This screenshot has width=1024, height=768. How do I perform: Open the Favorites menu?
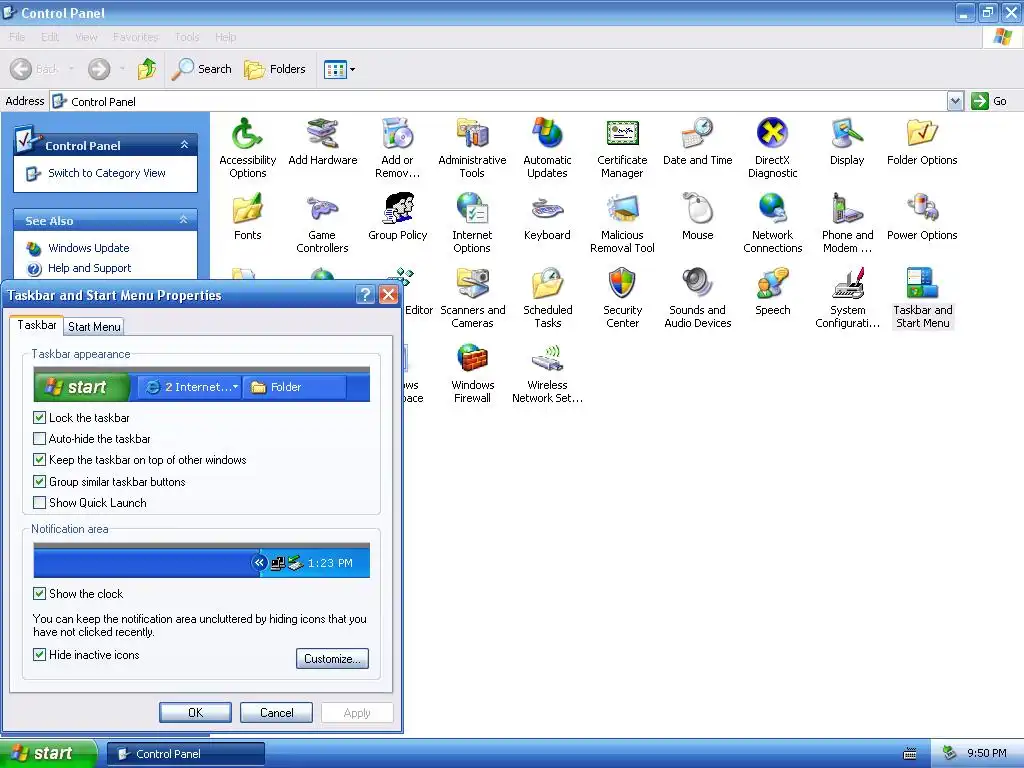click(x=135, y=37)
